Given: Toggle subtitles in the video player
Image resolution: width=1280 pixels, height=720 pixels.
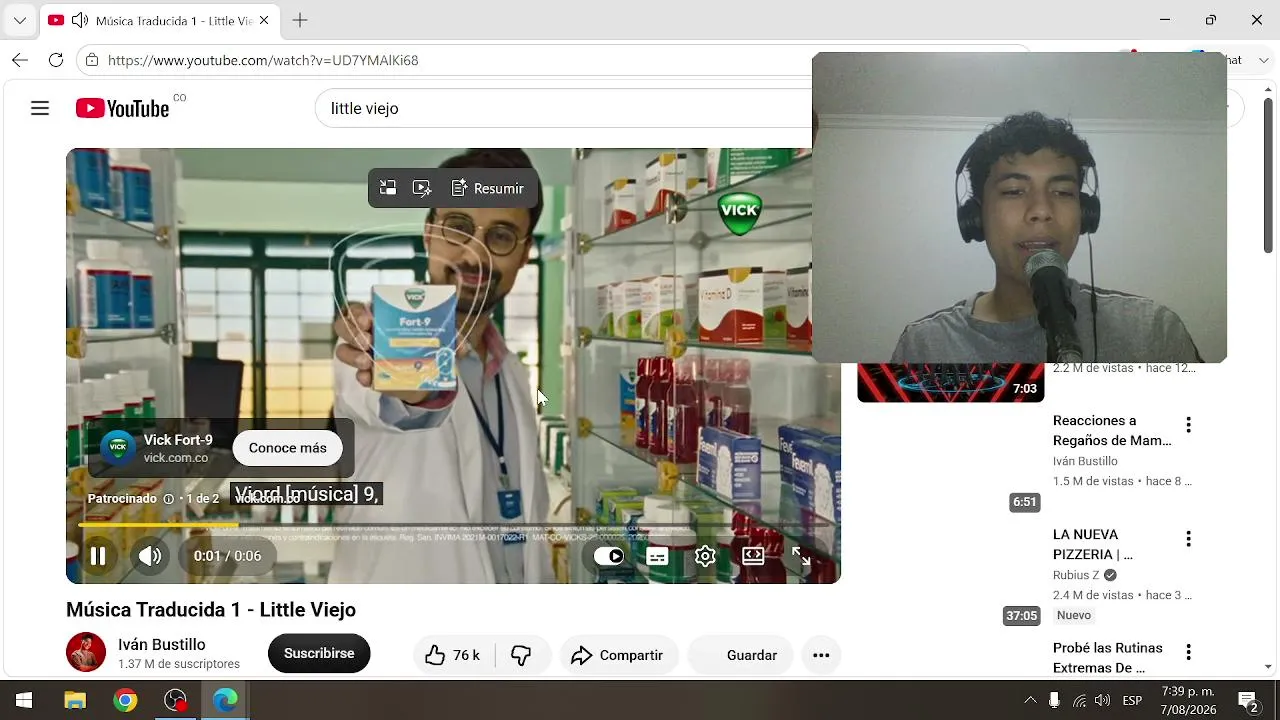Looking at the screenshot, I should [657, 556].
